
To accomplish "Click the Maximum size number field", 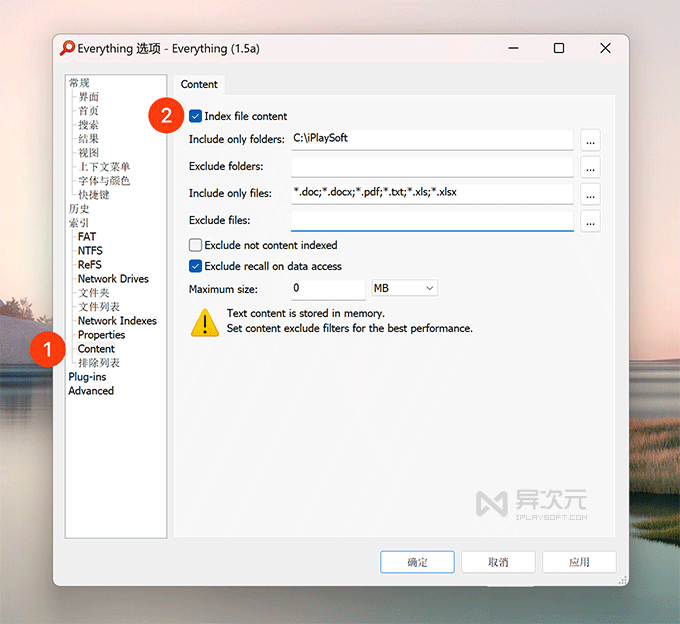I will tap(328, 288).
